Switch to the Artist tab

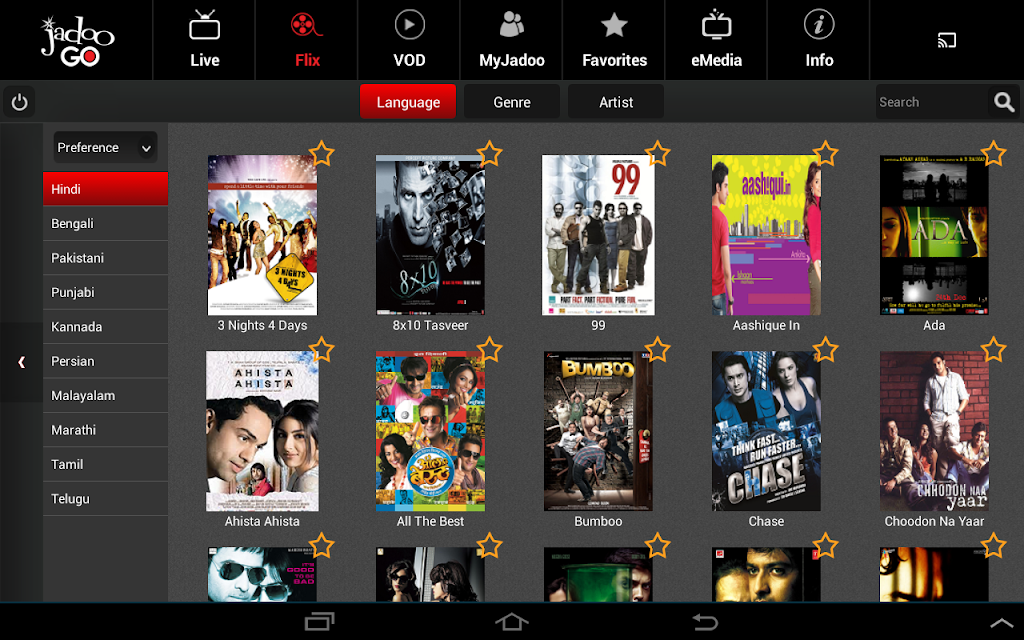pyautogui.click(x=616, y=102)
